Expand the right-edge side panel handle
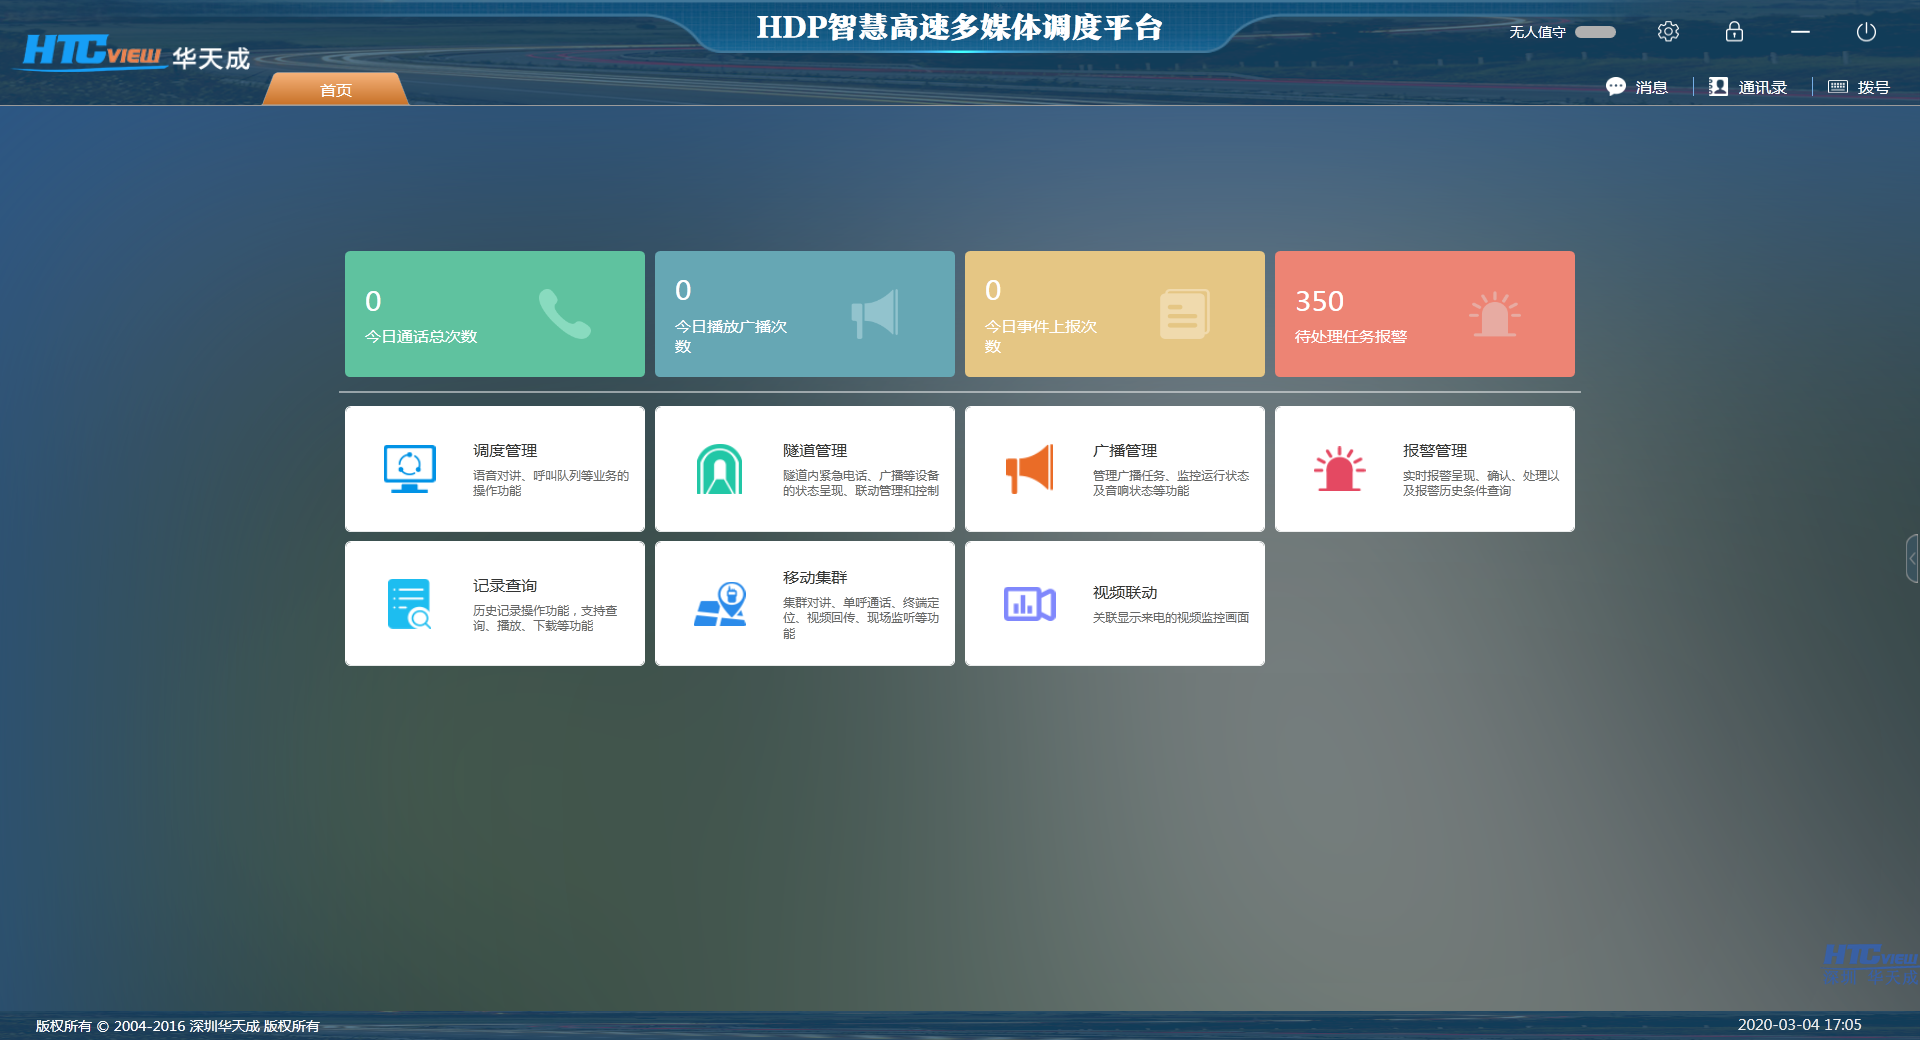 click(1912, 559)
